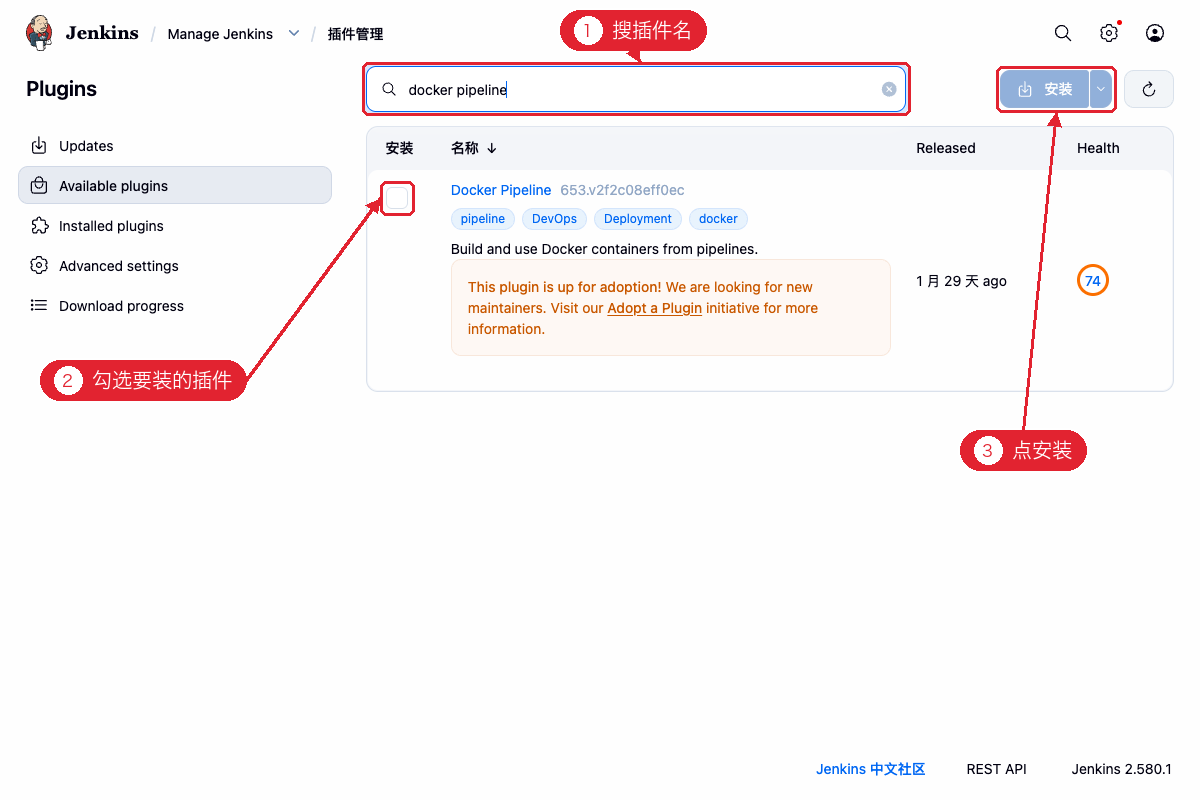Click the health score 74 badge
1200x800 pixels.
tap(1093, 281)
